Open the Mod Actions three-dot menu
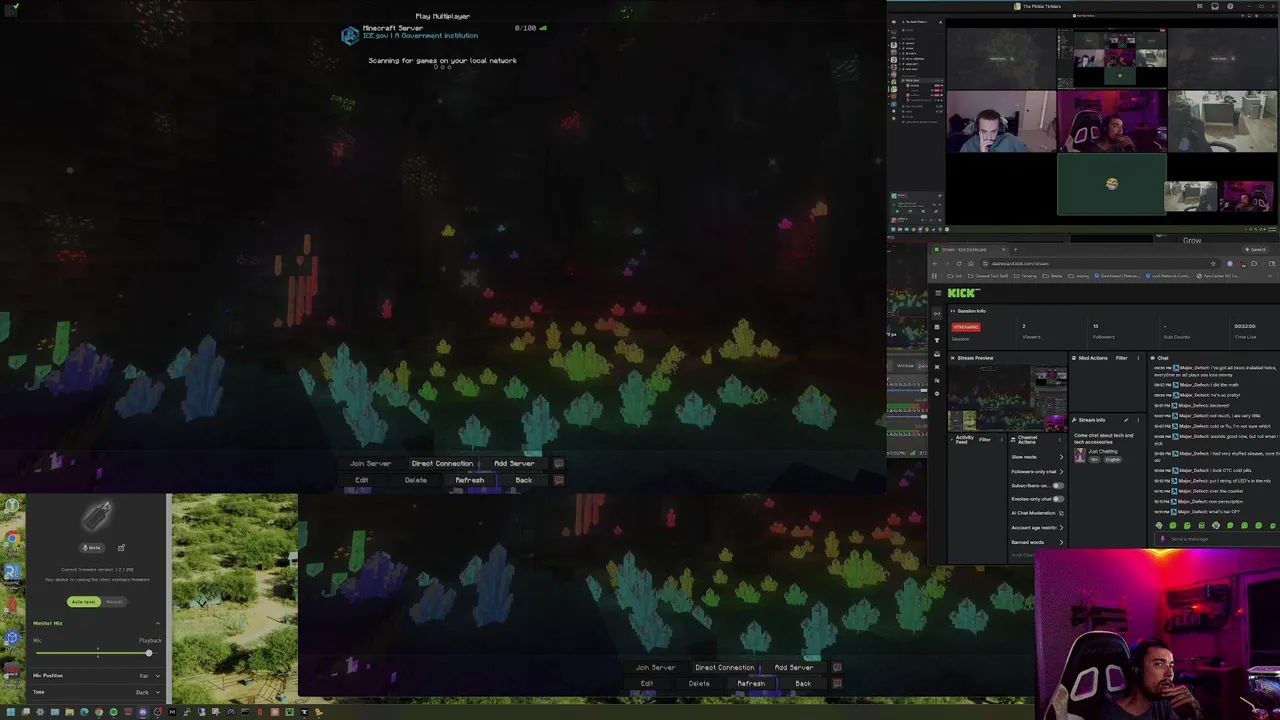1280x720 pixels. click(1138, 358)
